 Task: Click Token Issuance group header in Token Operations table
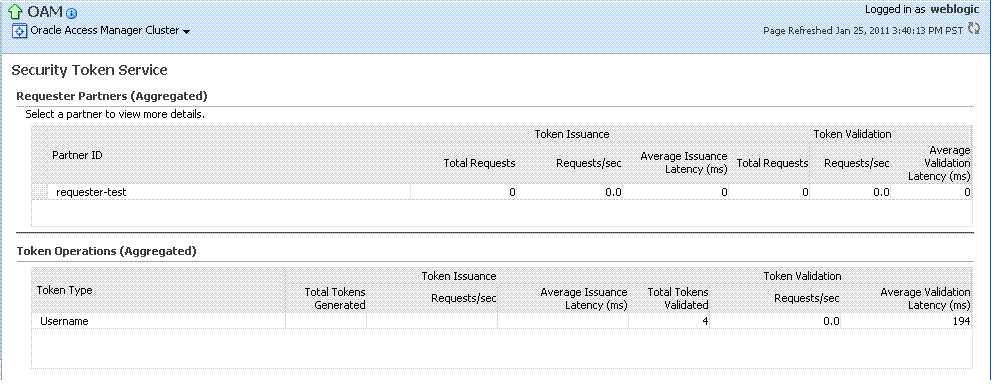pyautogui.click(x=459, y=276)
